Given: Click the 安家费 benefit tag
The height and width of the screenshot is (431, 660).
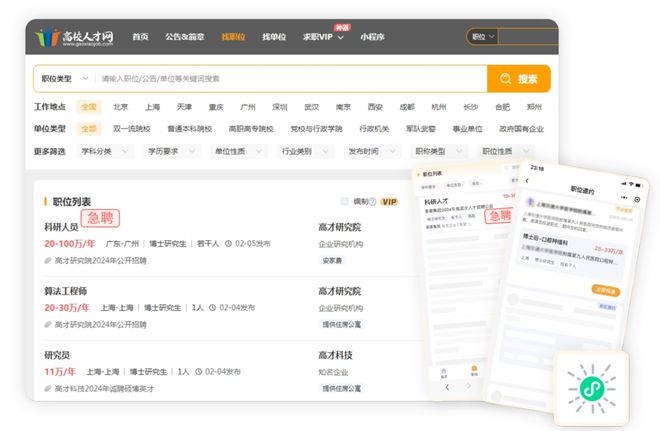Looking at the screenshot, I should coord(332,261).
